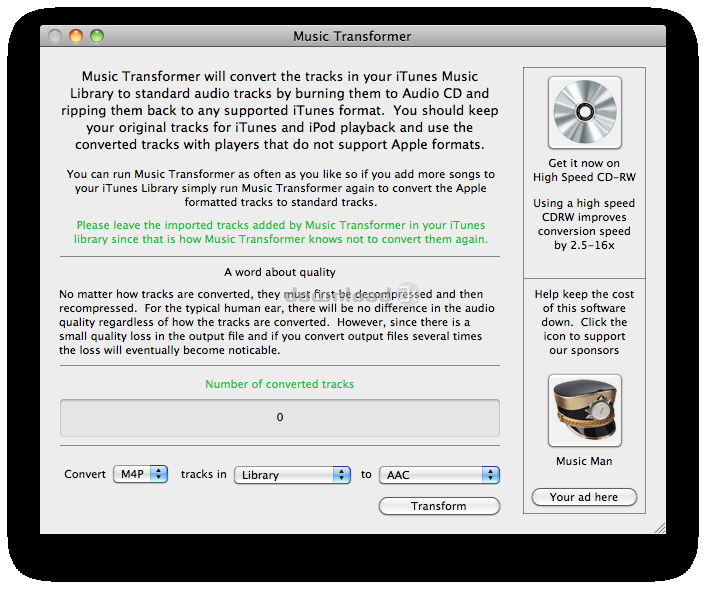Zoom the window with the green button
Viewport: 706px width, 589px height.
tap(97, 36)
